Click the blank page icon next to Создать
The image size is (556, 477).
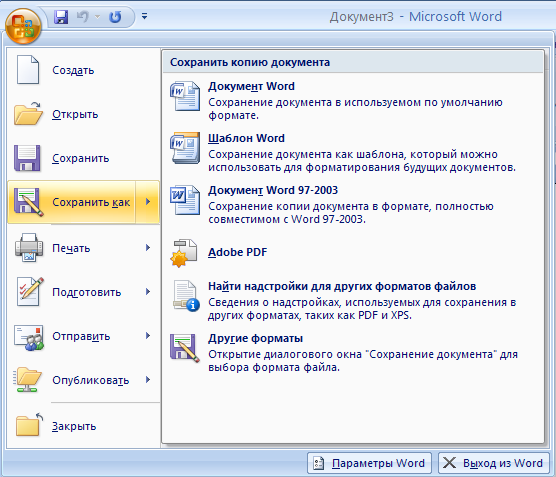click(28, 70)
